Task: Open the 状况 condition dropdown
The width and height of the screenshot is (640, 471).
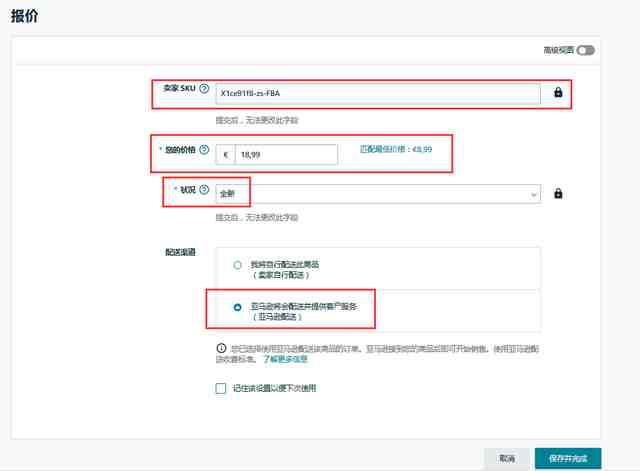Action: coord(378,194)
